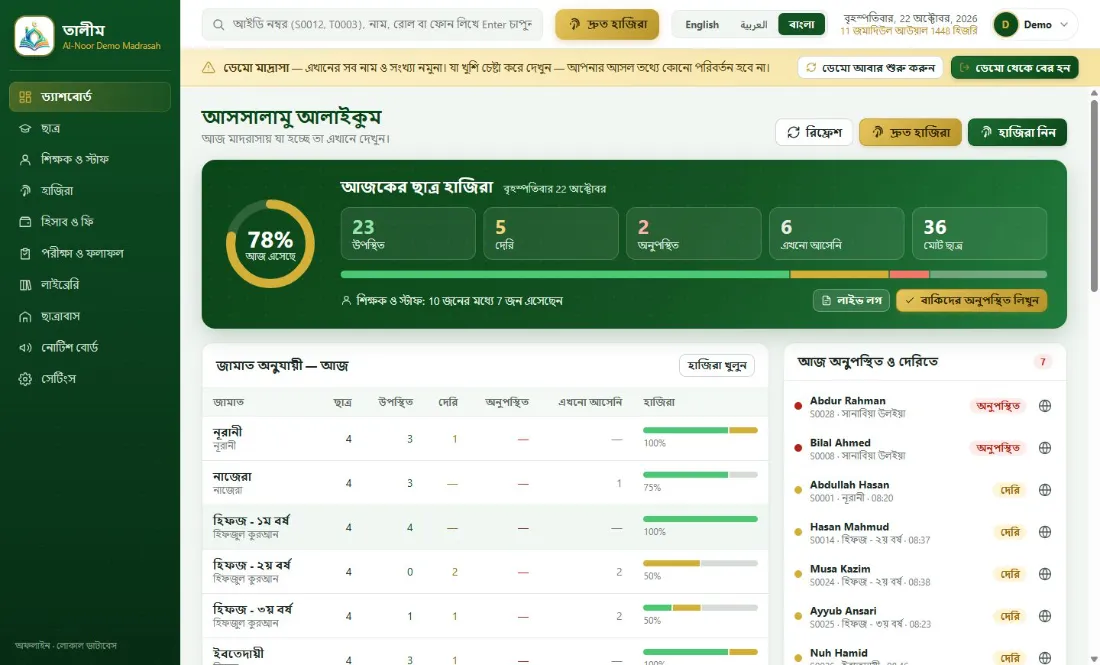The image size is (1100, 665).
Task: Click globe icon beside Bilal Ahmed
Action: (x=1045, y=448)
